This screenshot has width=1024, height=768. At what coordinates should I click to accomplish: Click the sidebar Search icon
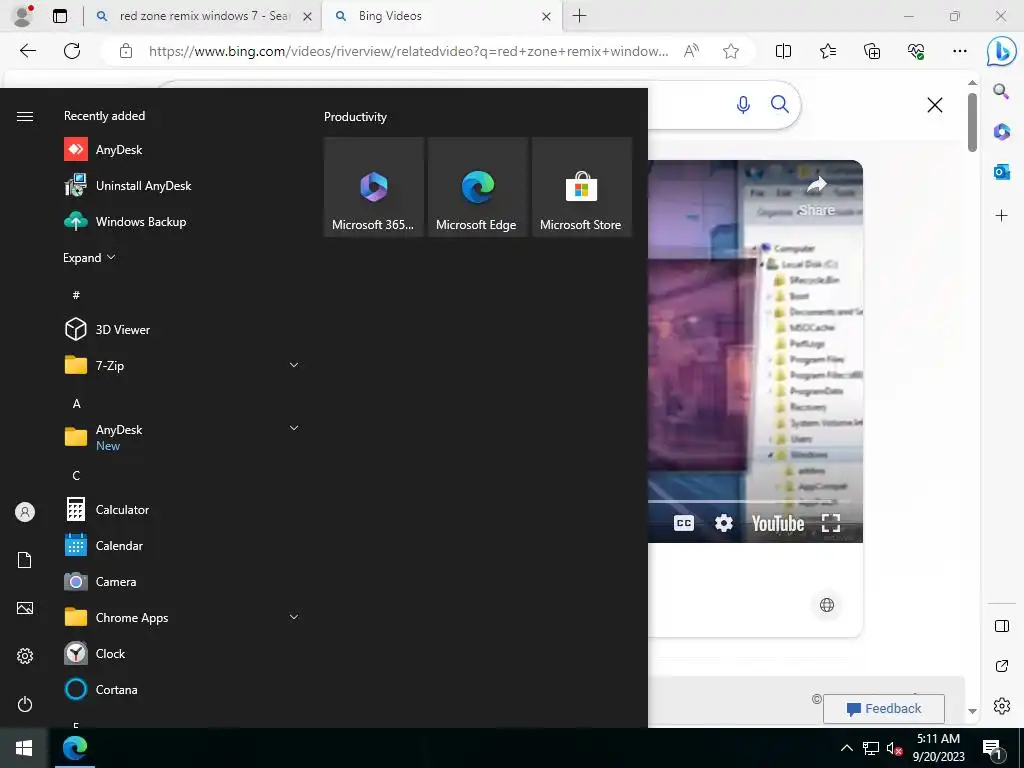click(1001, 91)
